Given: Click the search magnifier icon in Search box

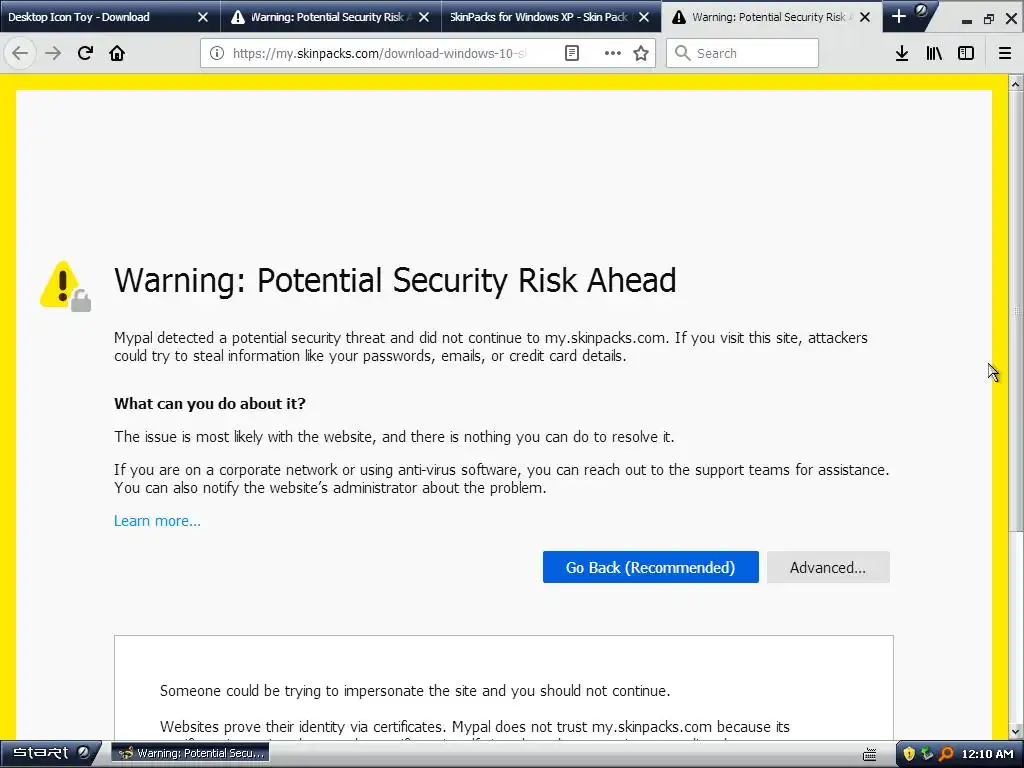Looking at the screenshot, I should (682, 53).
